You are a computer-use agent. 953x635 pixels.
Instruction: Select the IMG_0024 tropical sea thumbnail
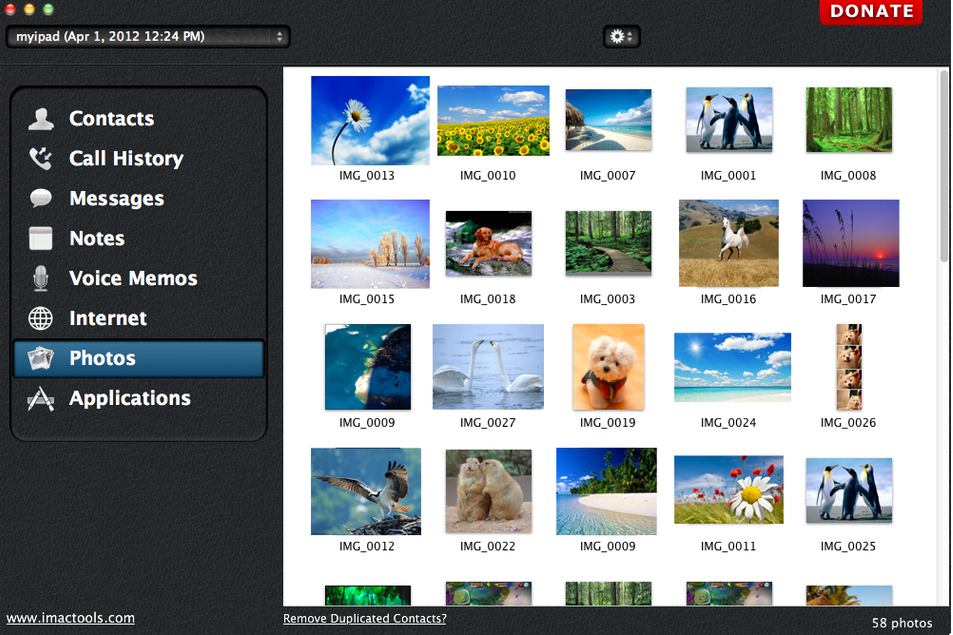pyautogui.click(x=732, y=367)
